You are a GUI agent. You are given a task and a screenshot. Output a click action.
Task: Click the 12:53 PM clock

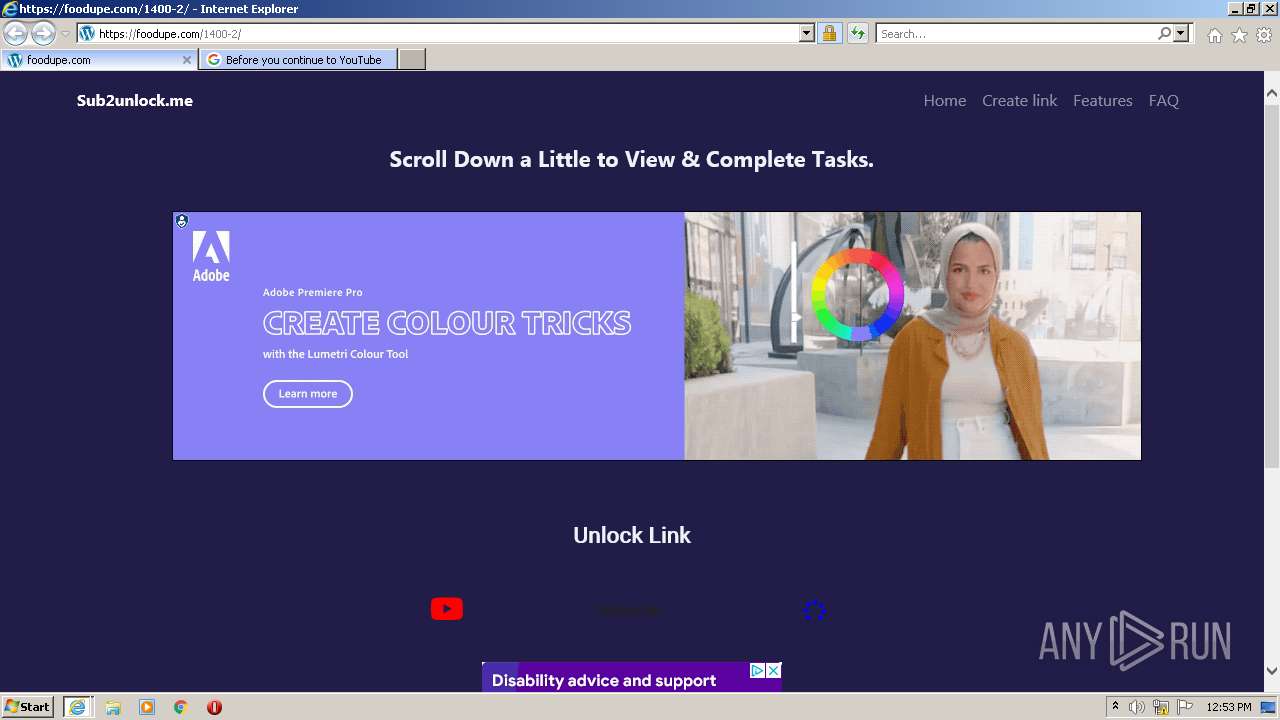tap(1229, 707)
